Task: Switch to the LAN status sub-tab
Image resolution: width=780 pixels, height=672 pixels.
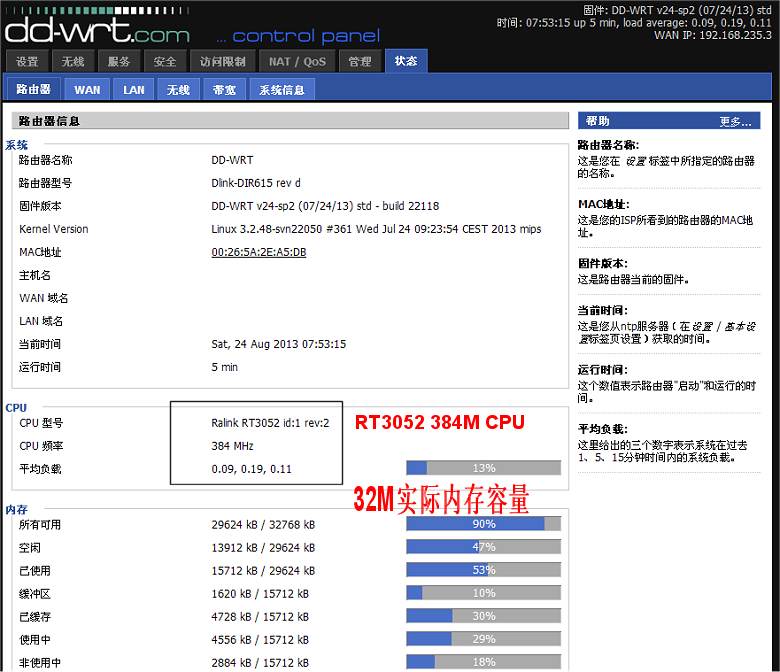Action: [x=134, y=90]
